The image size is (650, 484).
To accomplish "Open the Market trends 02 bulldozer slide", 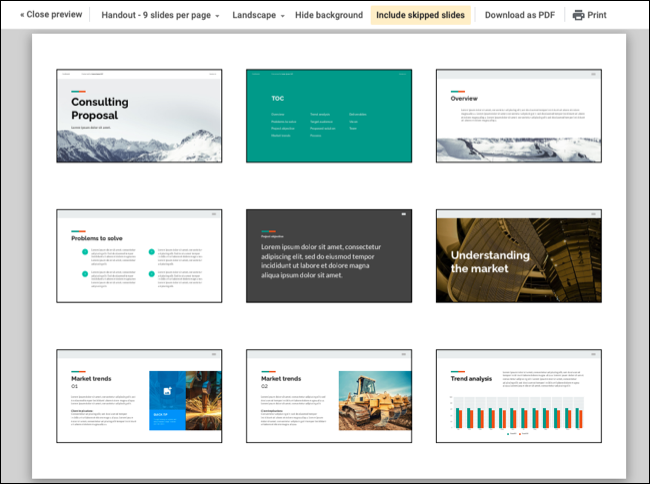I will click(x=328, y=396).
